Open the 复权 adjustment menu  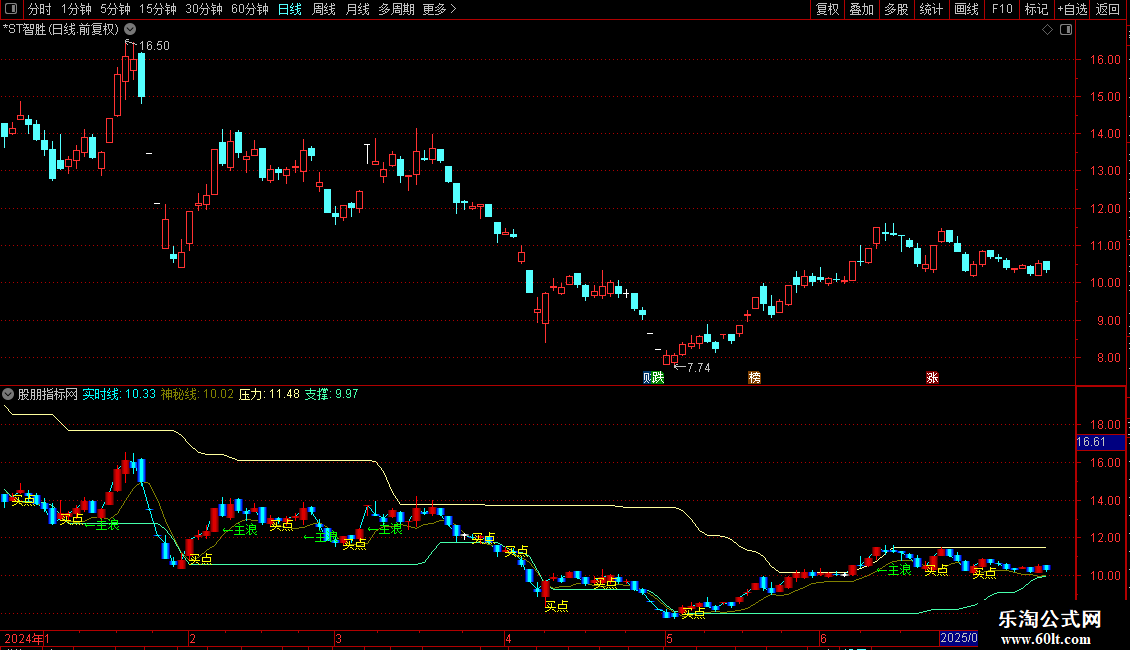pyautogui.click(x=827, y=9)
